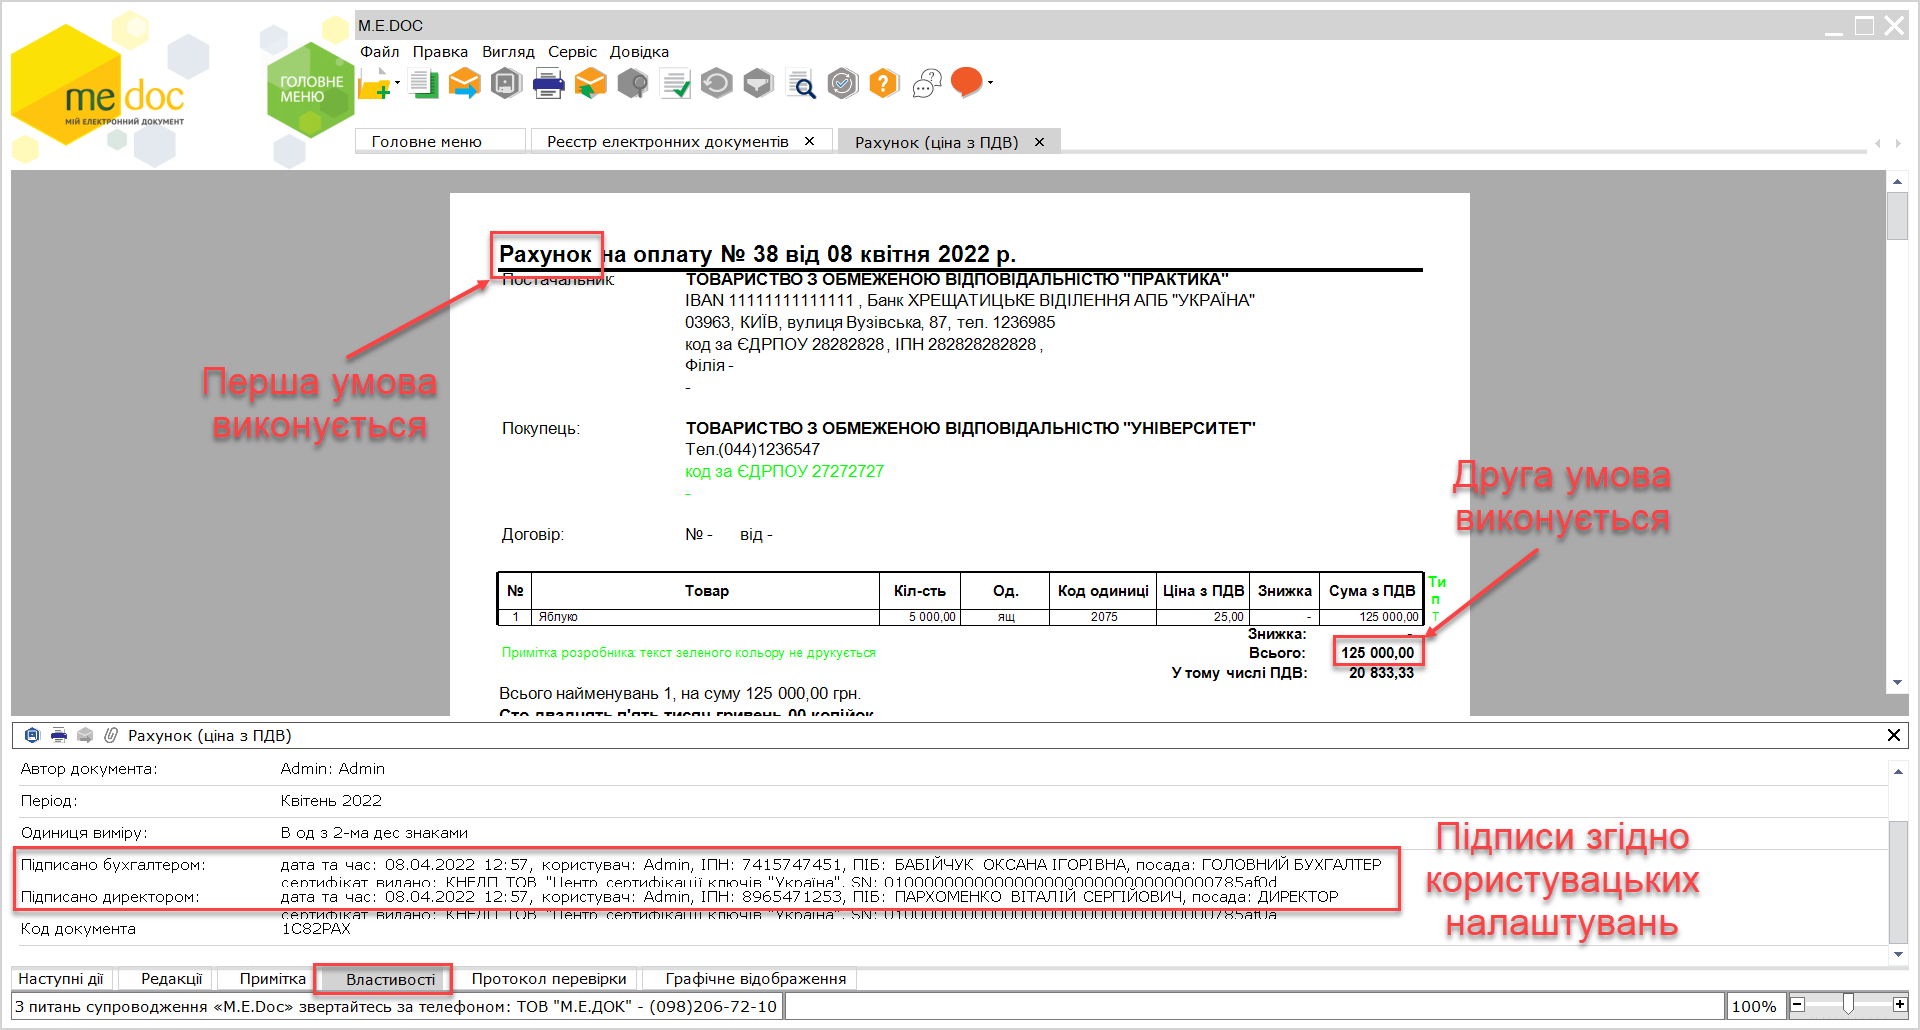Viewport: 1920px width, 1030px height.
Task: Open the Довідка menu
Action: (x=639, y=52)
